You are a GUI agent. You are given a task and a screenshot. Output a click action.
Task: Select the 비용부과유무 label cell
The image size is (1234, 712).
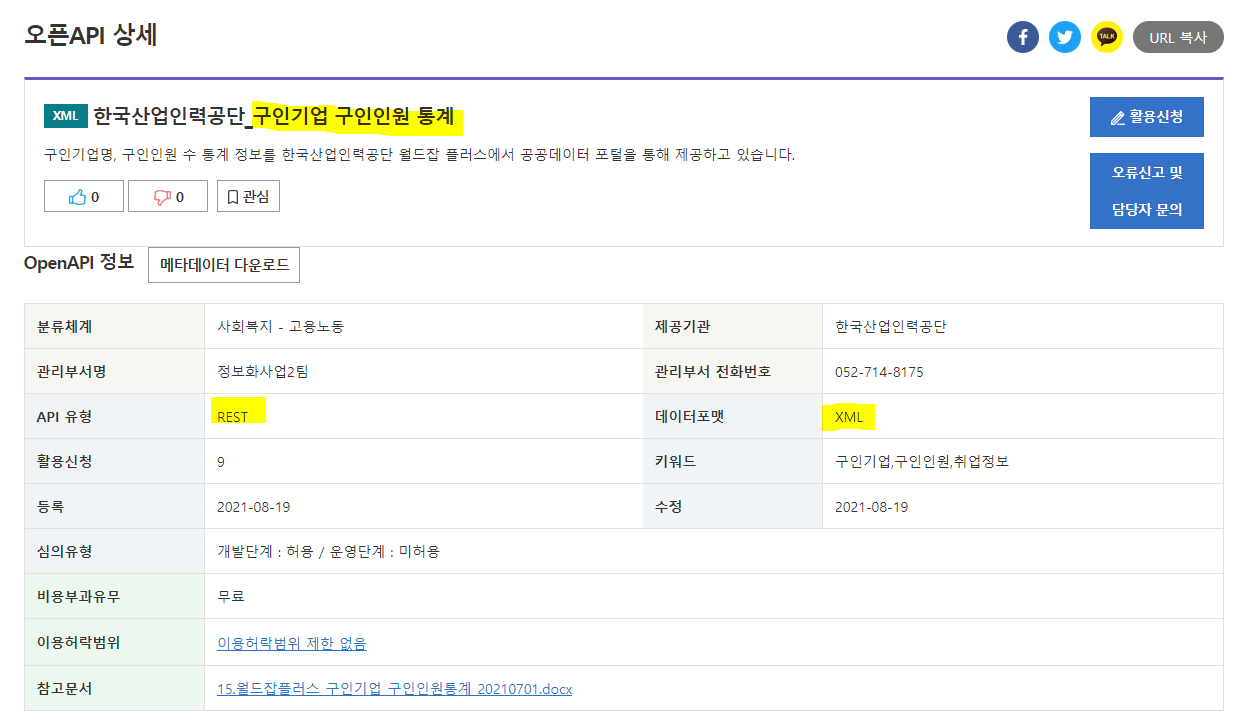[115, 596]
